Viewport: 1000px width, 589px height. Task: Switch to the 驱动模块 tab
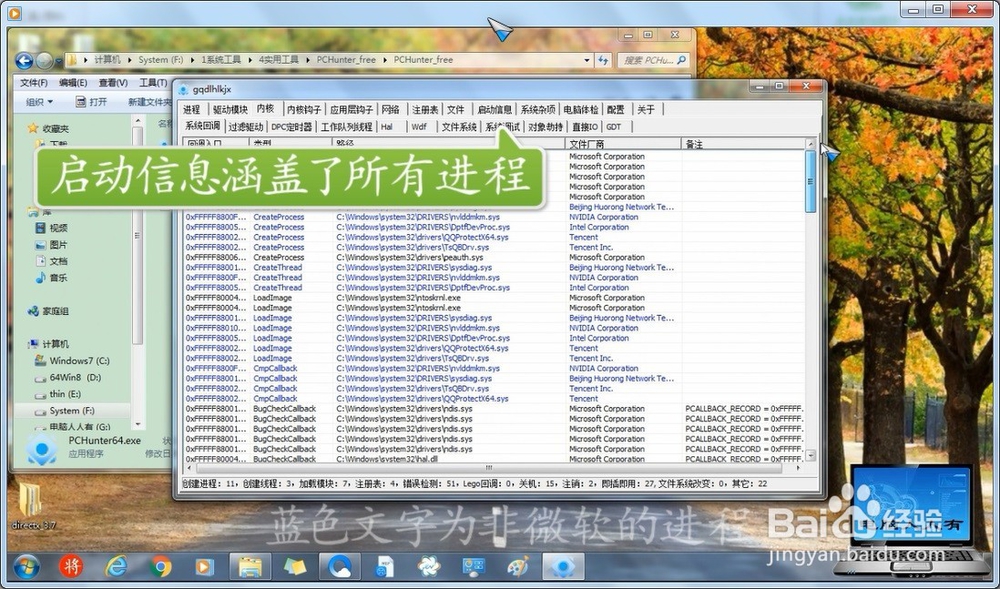(x=230, y=110)
